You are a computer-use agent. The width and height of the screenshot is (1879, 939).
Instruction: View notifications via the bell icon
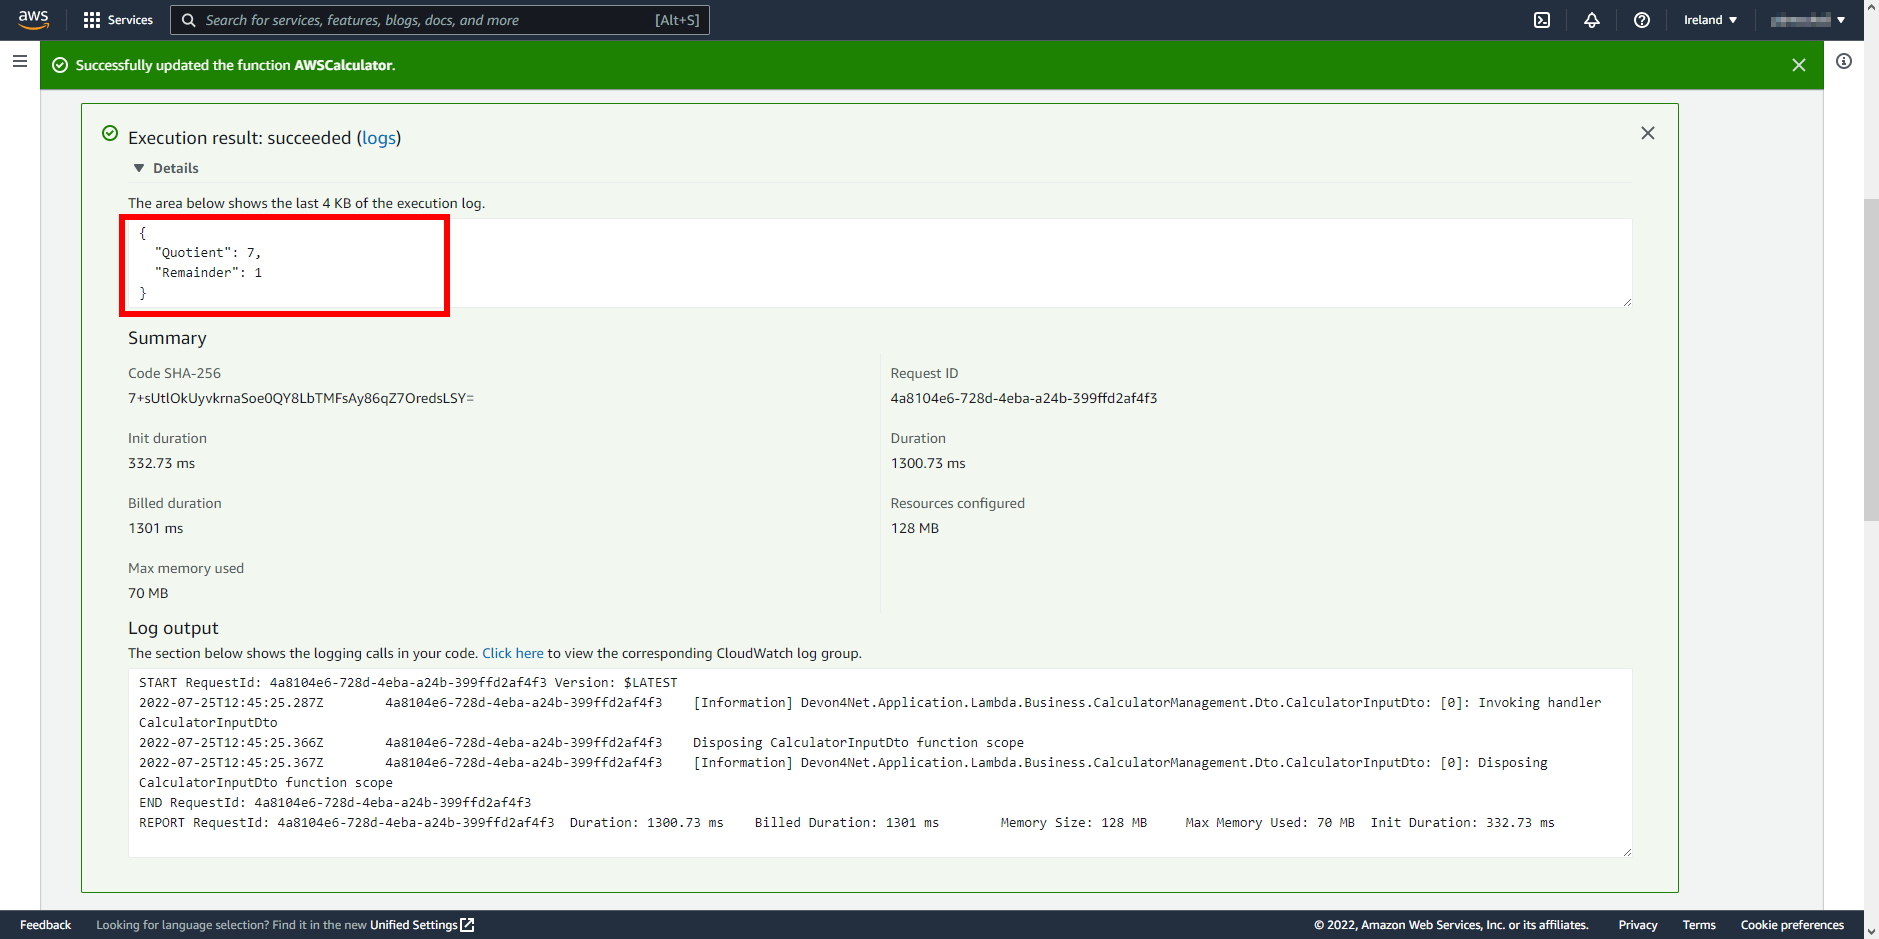pyautogui.click(x=1592, y=19)
